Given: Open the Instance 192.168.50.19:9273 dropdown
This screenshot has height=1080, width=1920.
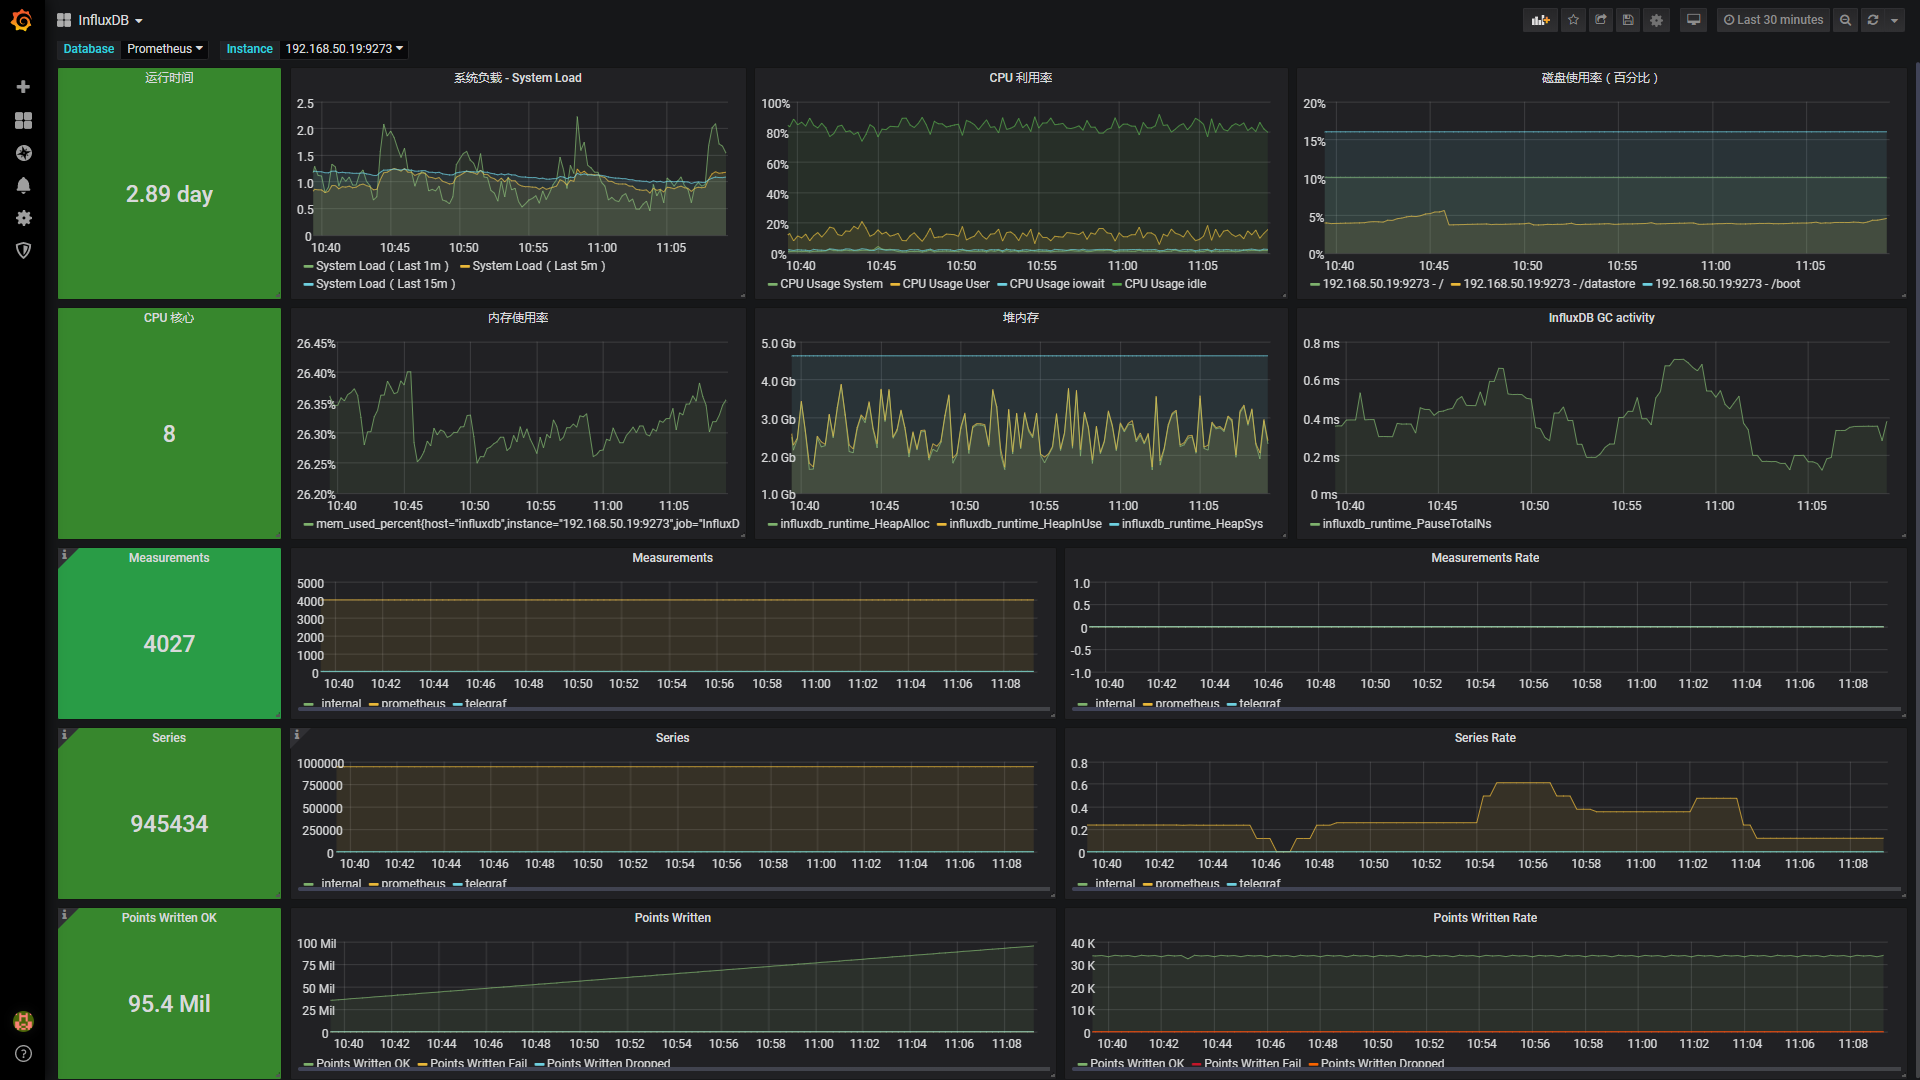Looking at the screenshot, I should pos(344,49).
